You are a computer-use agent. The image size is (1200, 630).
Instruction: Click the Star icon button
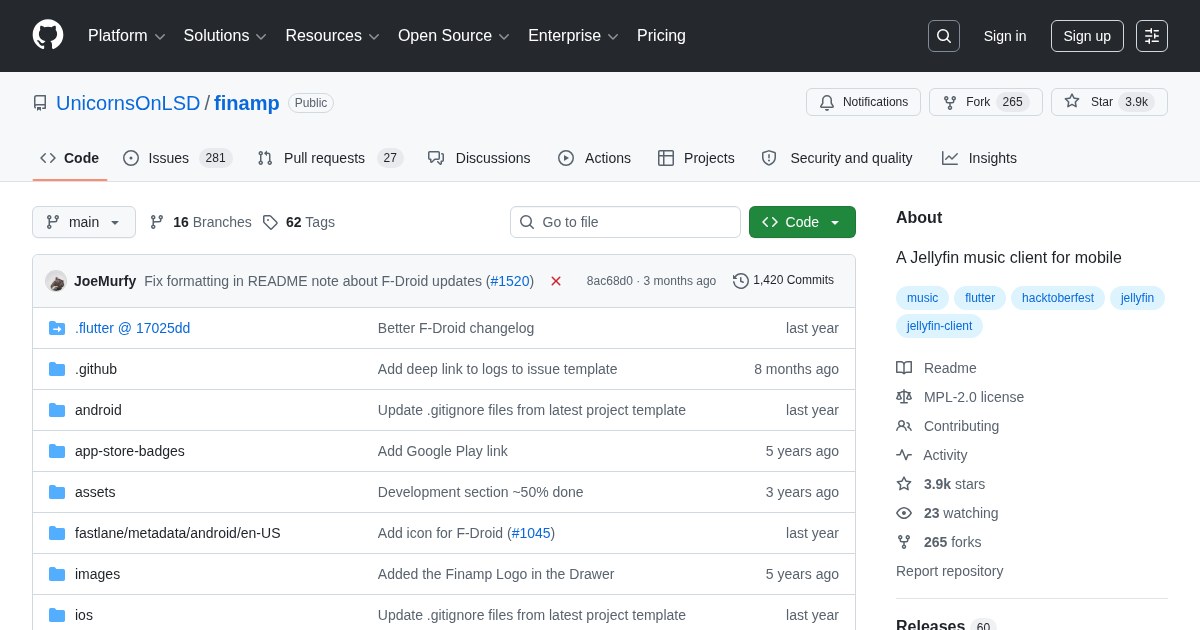[1072, 102]
